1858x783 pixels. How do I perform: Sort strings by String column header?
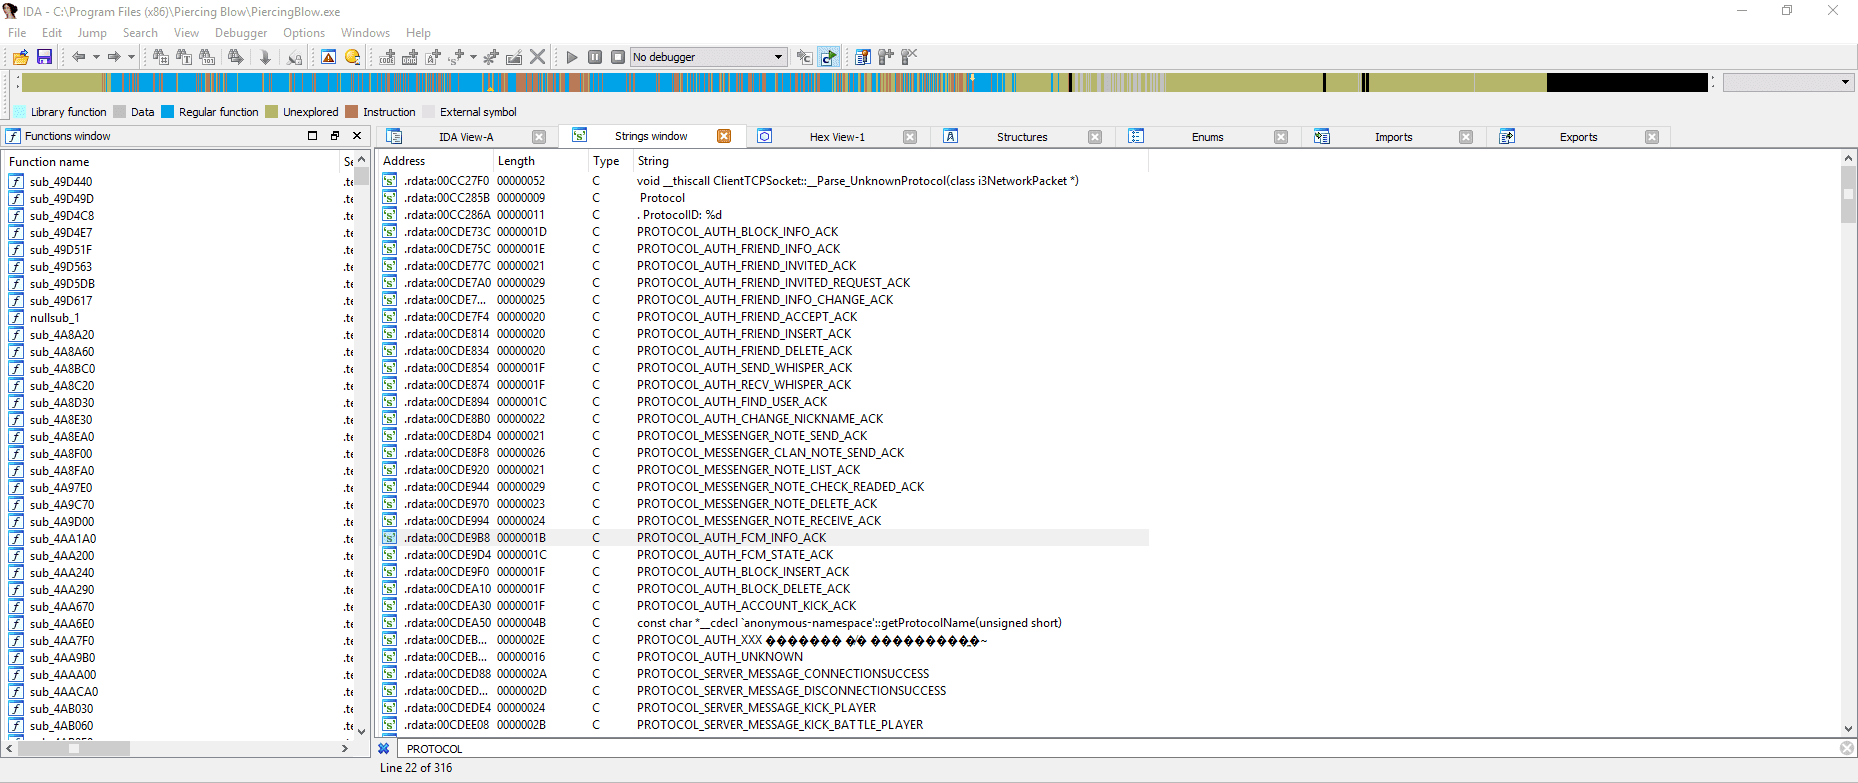click(890, 161)
